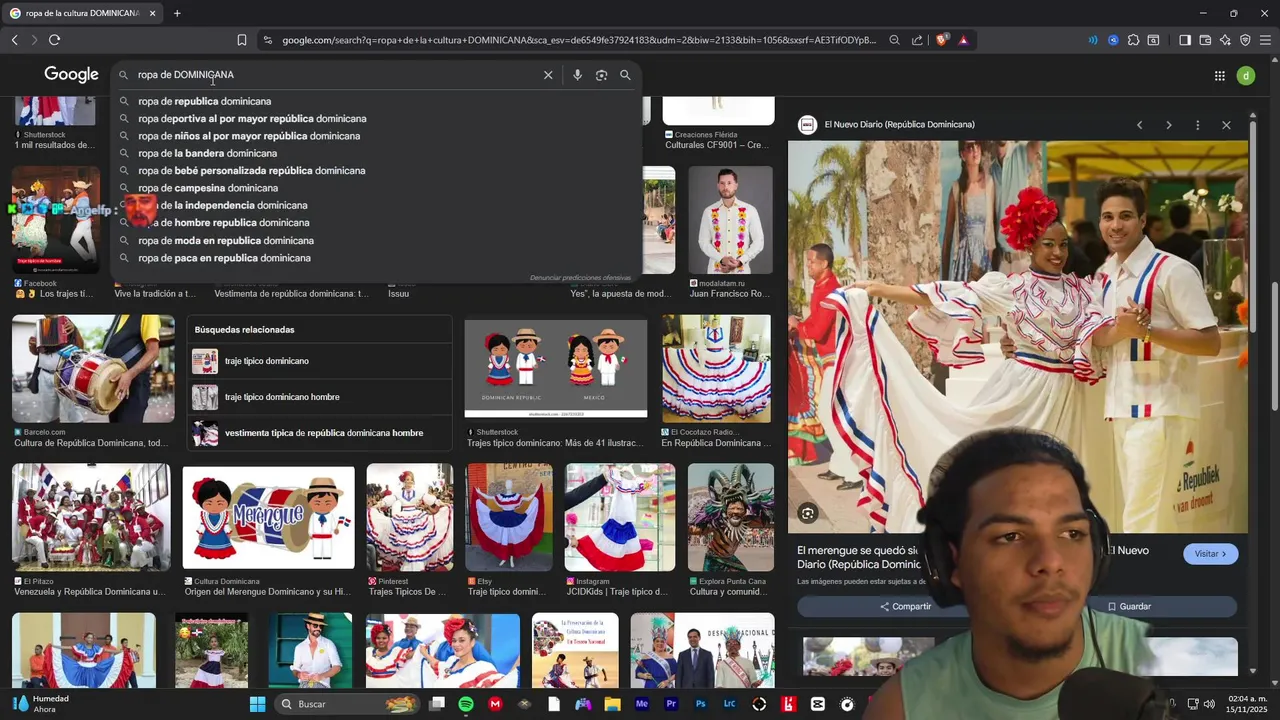Start voice search with microphone icon
Viewport: 1280px width, 720px height.
[577, 75]
